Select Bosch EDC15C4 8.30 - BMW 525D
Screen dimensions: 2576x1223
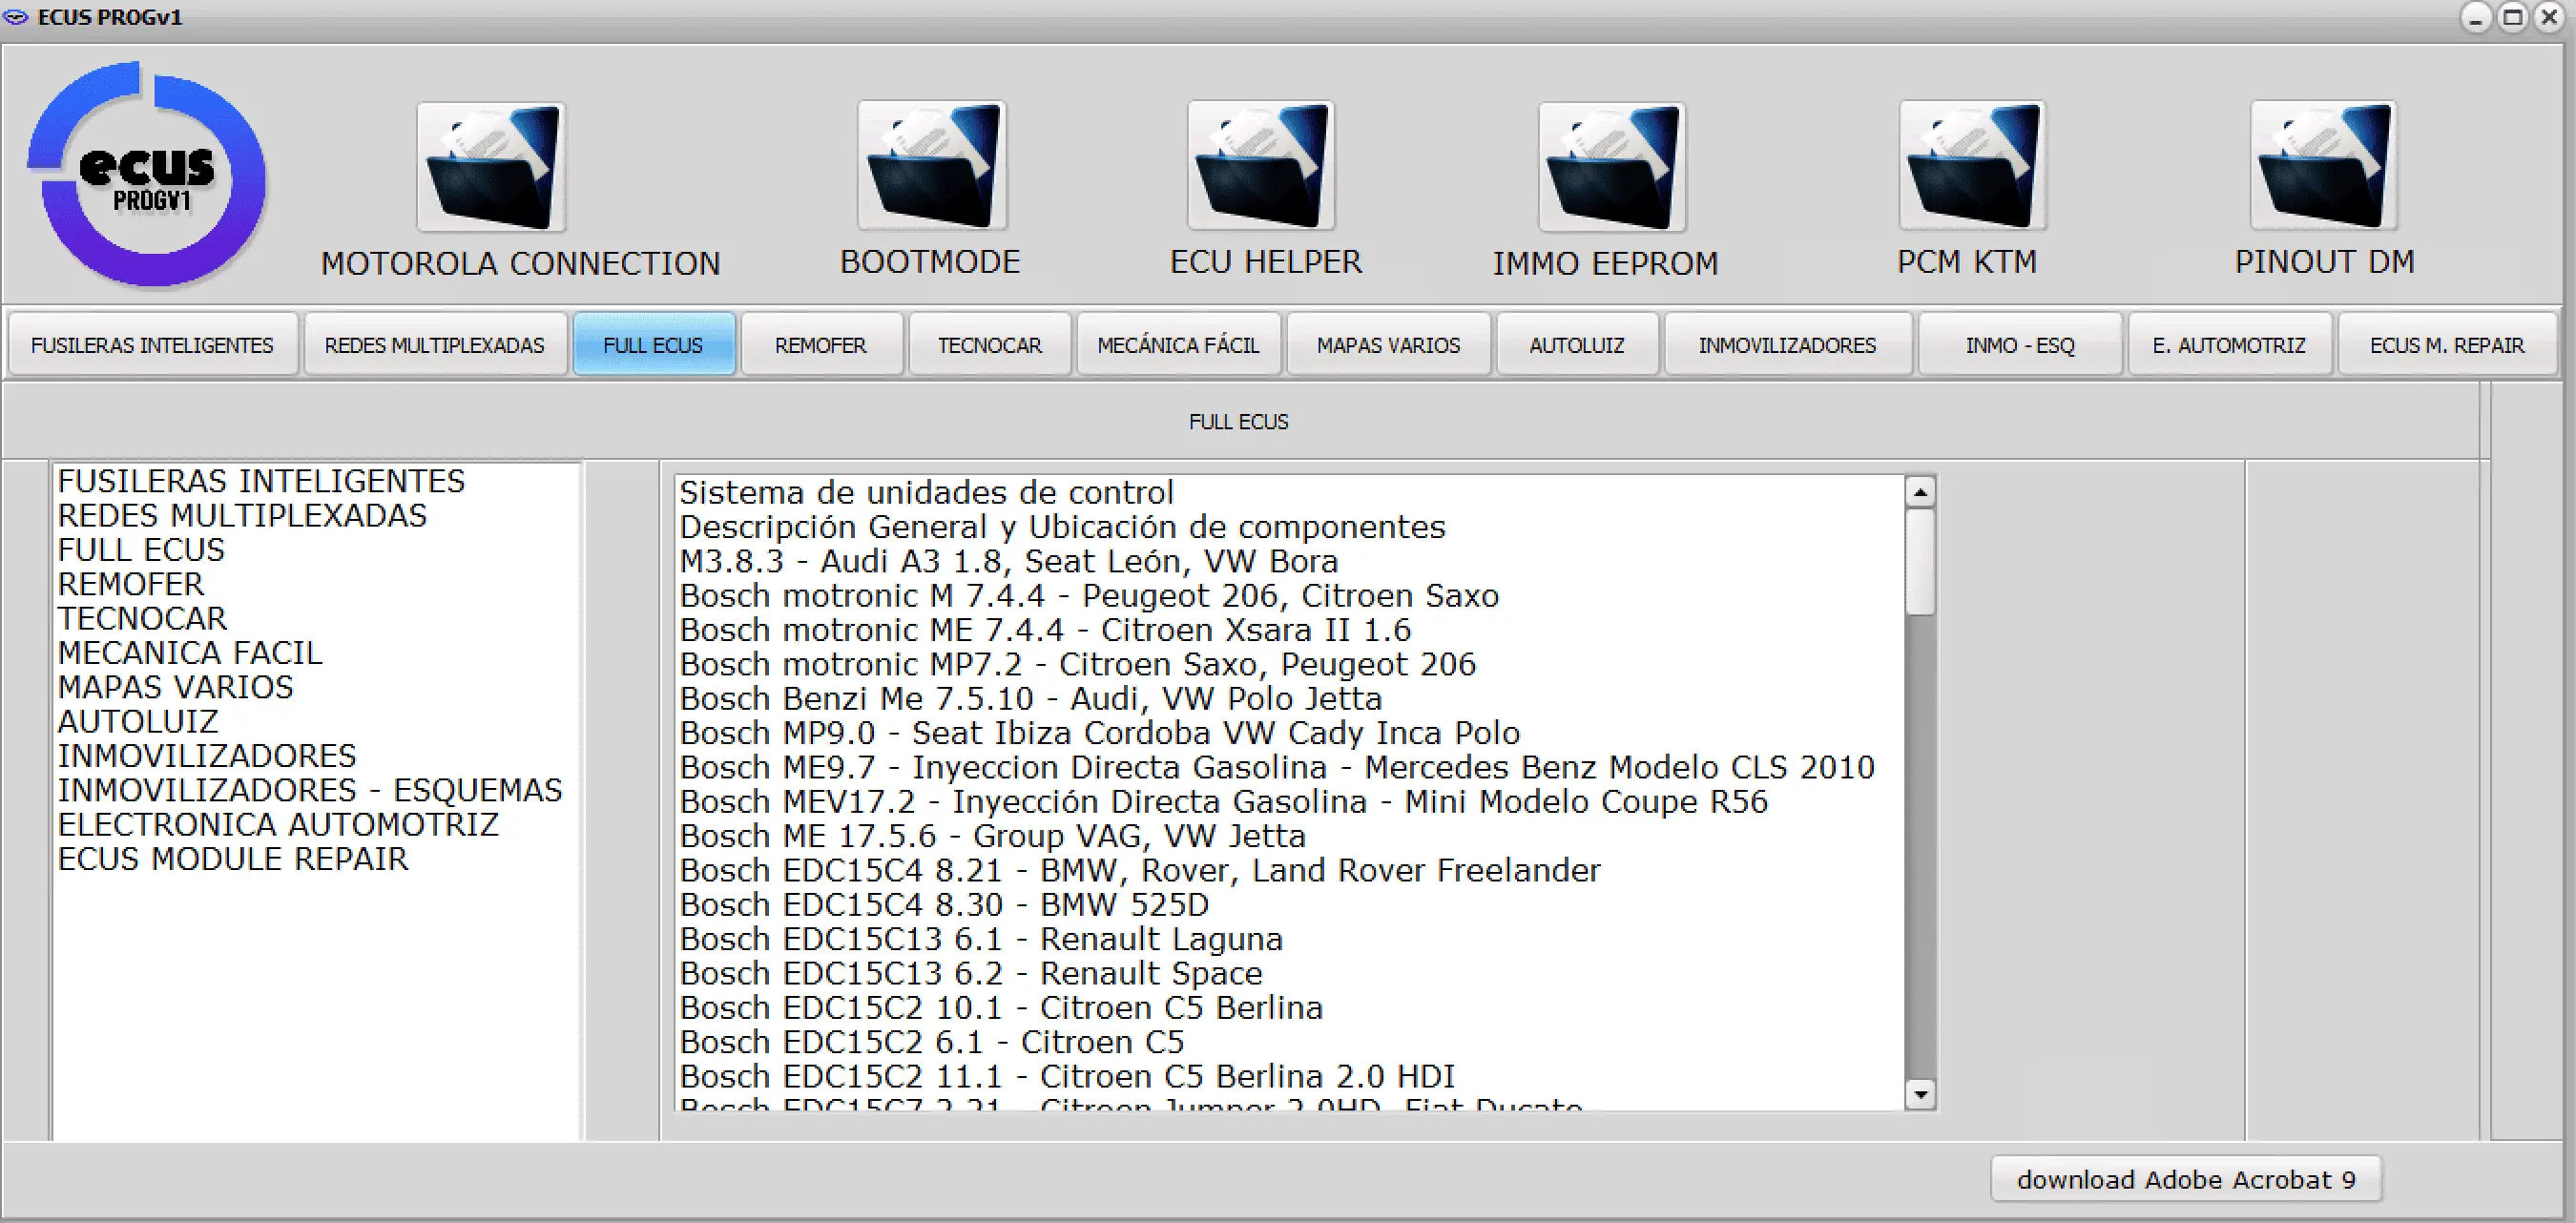(x=943, y=905)
